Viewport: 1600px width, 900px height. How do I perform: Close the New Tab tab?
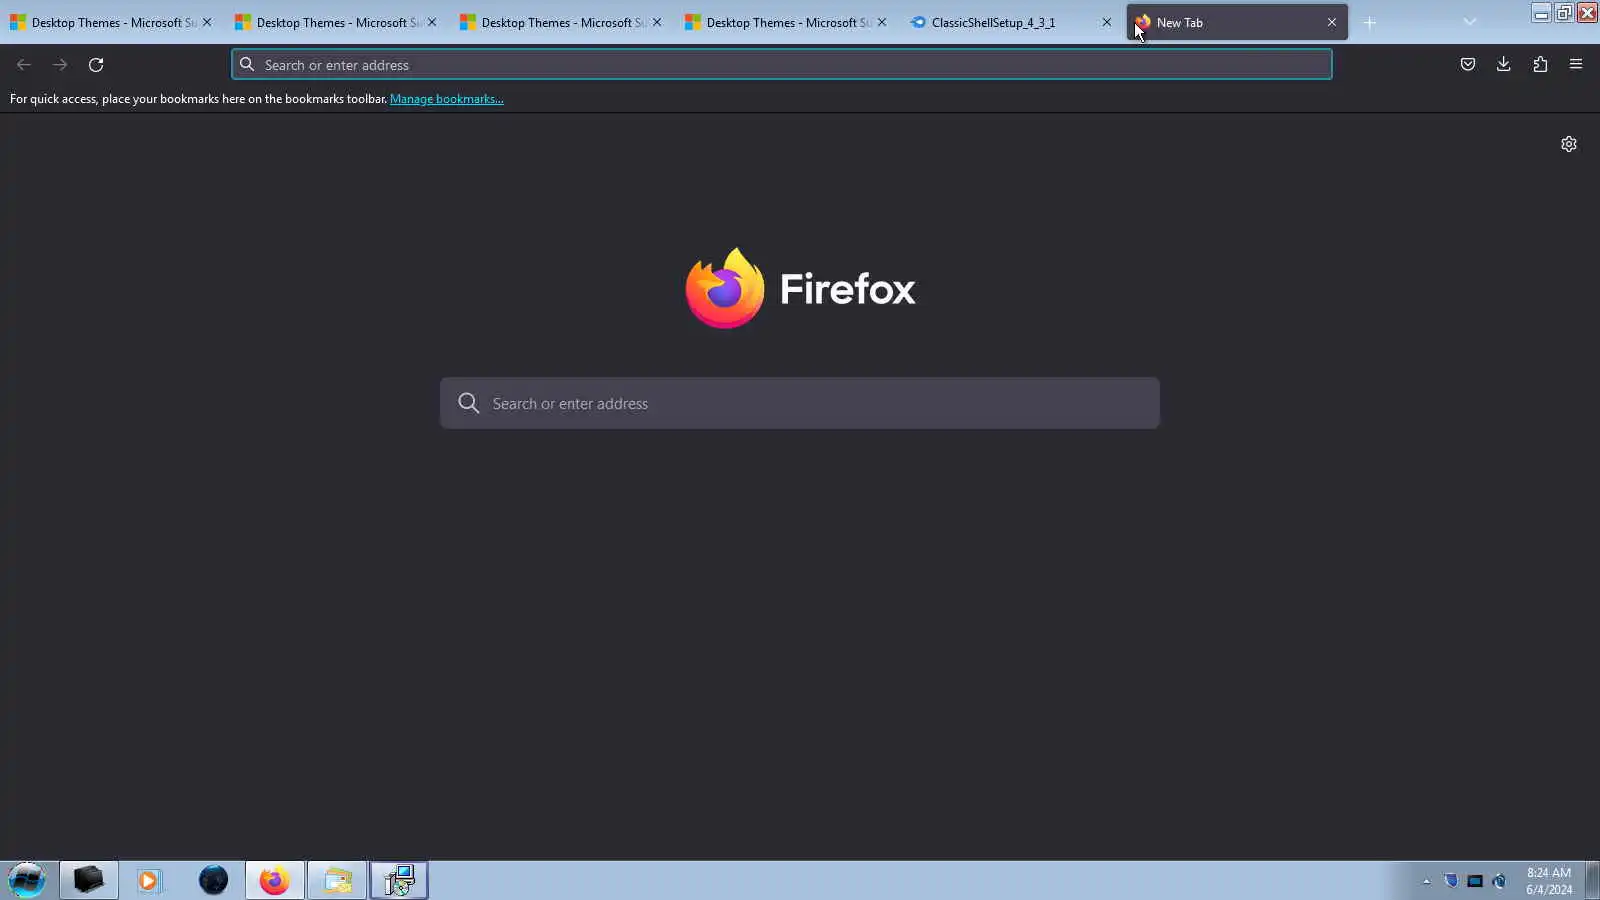coord(1332,22)
